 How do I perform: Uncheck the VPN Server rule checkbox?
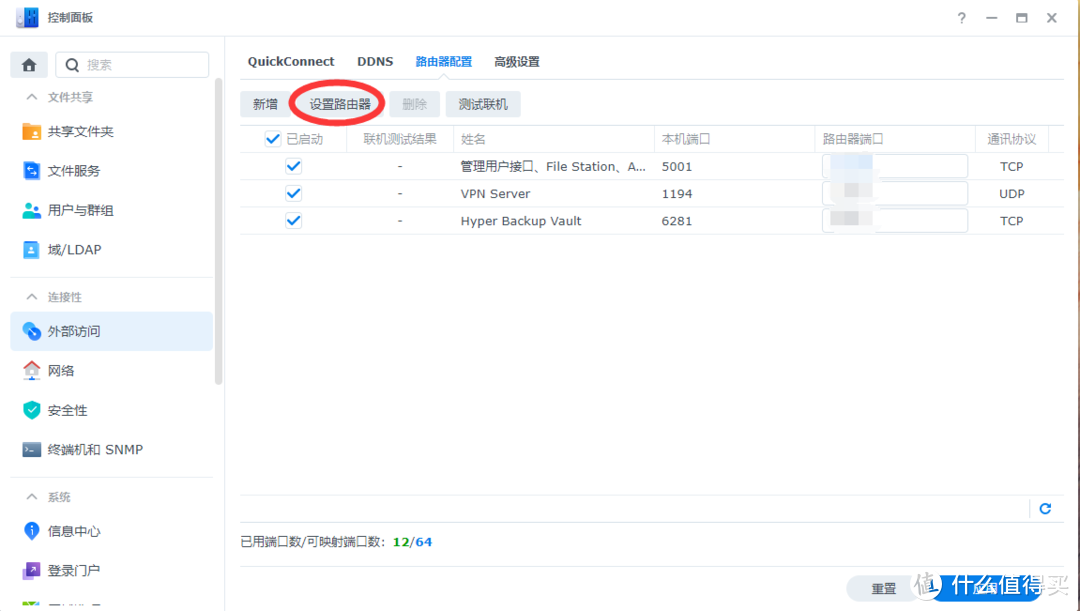coord(293,194)
